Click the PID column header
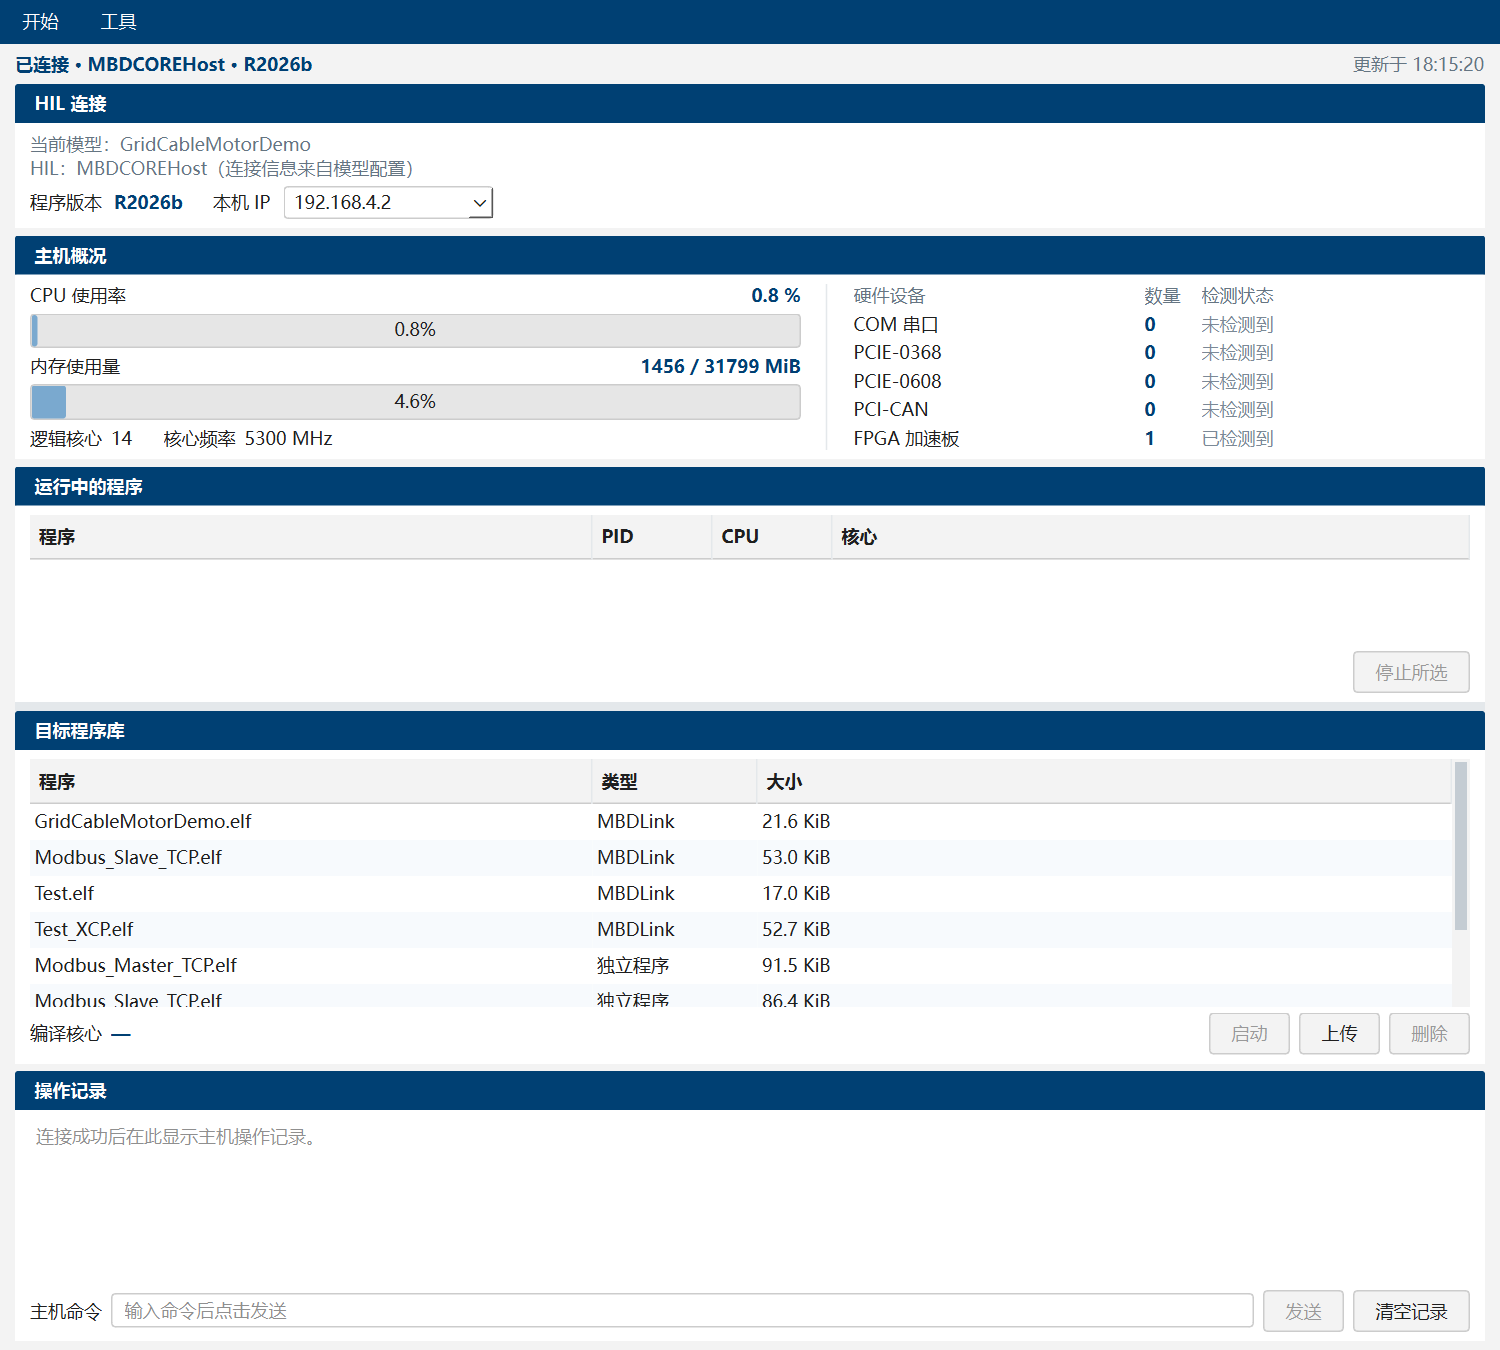Image resolution: width=1500 pixels, height=1350 pixels. pos(651,537)
